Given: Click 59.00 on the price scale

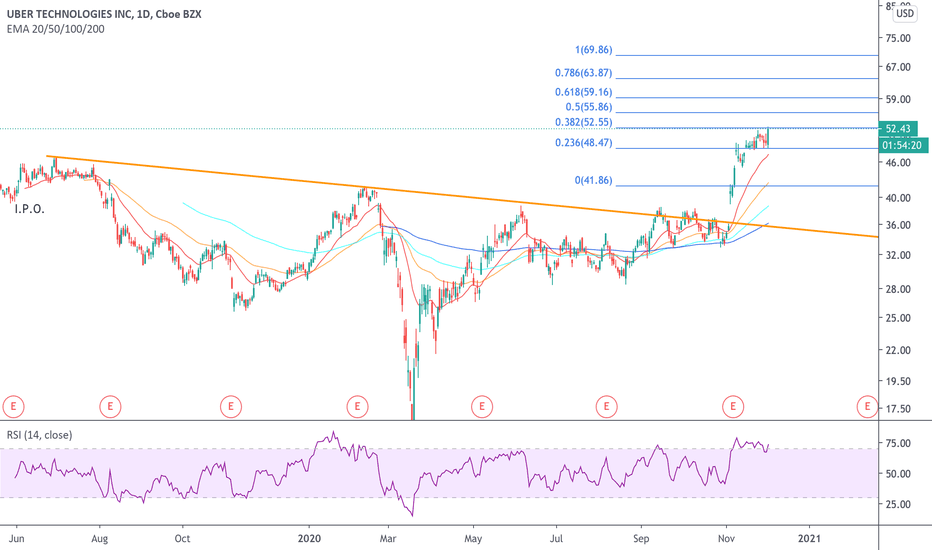Looking at the screenshot, I should tap(898, 99).
